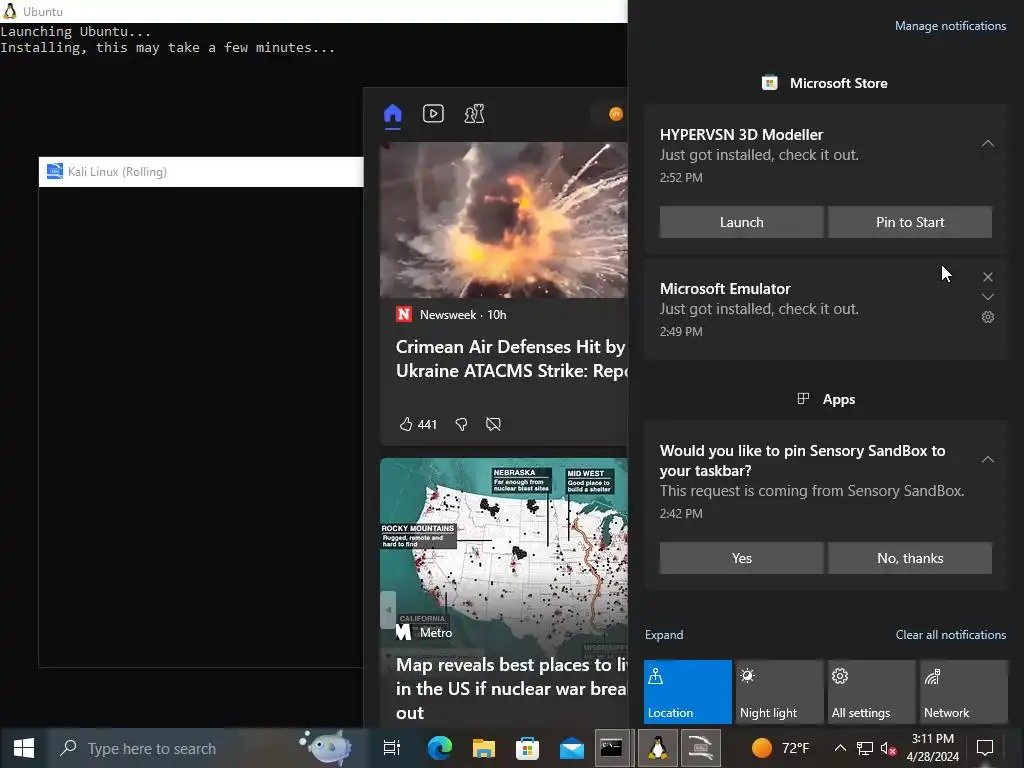
Task: Open the Action Center notification icon
Action: (984, 748)
